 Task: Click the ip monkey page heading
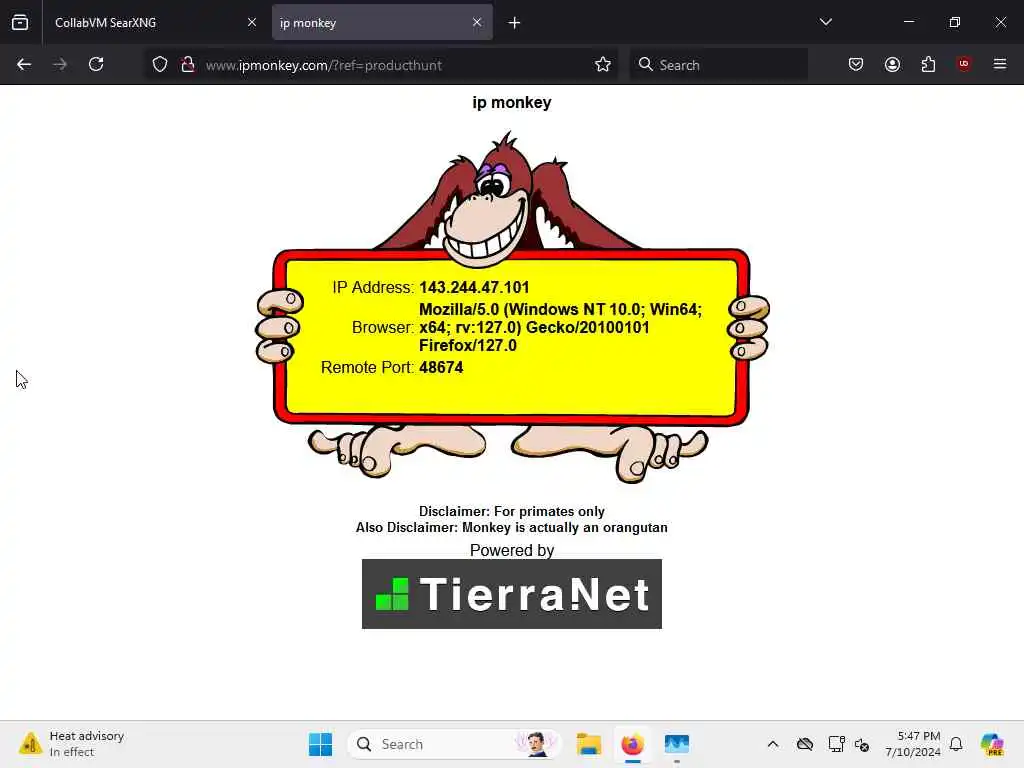[x=512, y=103]
